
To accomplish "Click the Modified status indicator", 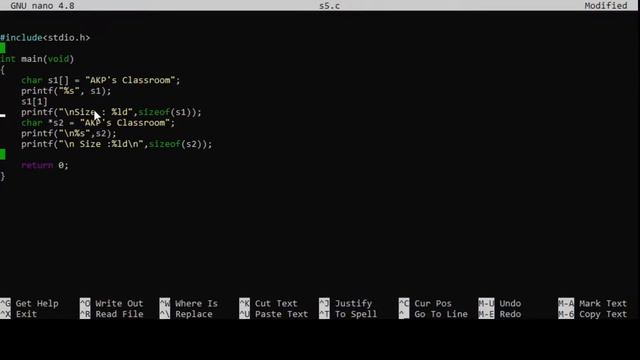I will coord(606,6).
